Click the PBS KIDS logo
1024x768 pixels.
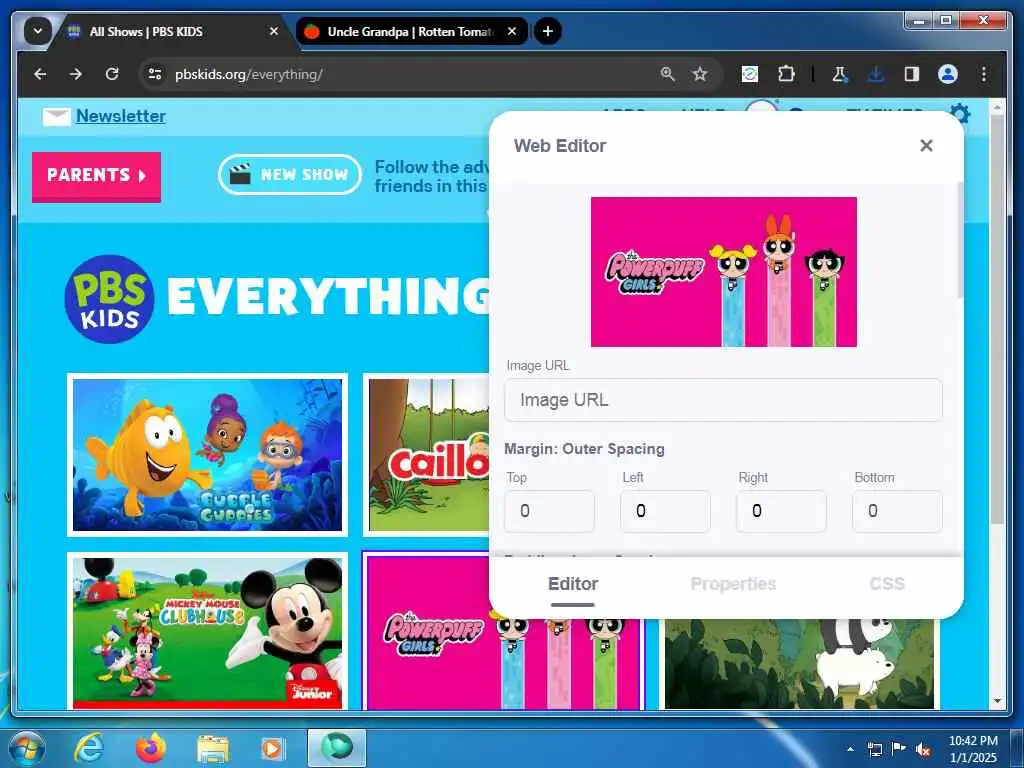coord(110,299)
